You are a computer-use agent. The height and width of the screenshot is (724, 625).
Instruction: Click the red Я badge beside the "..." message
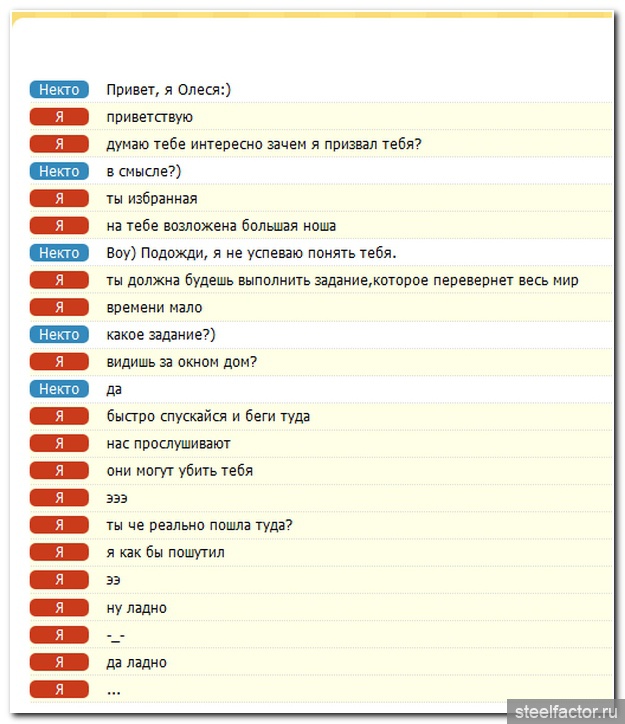coord(59,690)
